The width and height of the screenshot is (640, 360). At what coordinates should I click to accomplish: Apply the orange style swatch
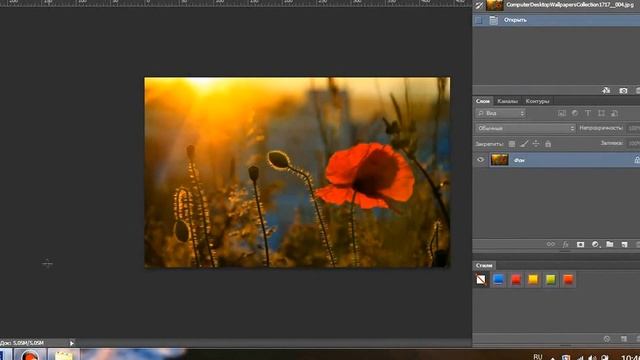(x=568, y=280)
